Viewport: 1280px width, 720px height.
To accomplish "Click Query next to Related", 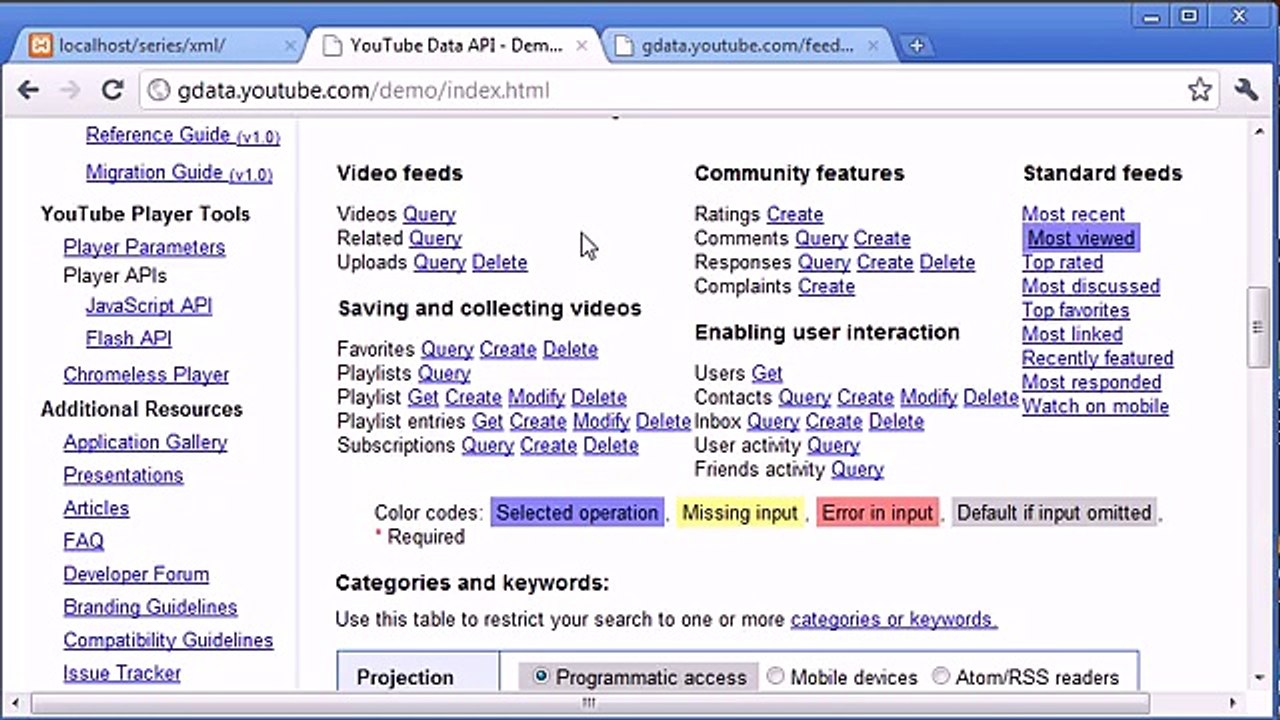I will pos(435,238).
